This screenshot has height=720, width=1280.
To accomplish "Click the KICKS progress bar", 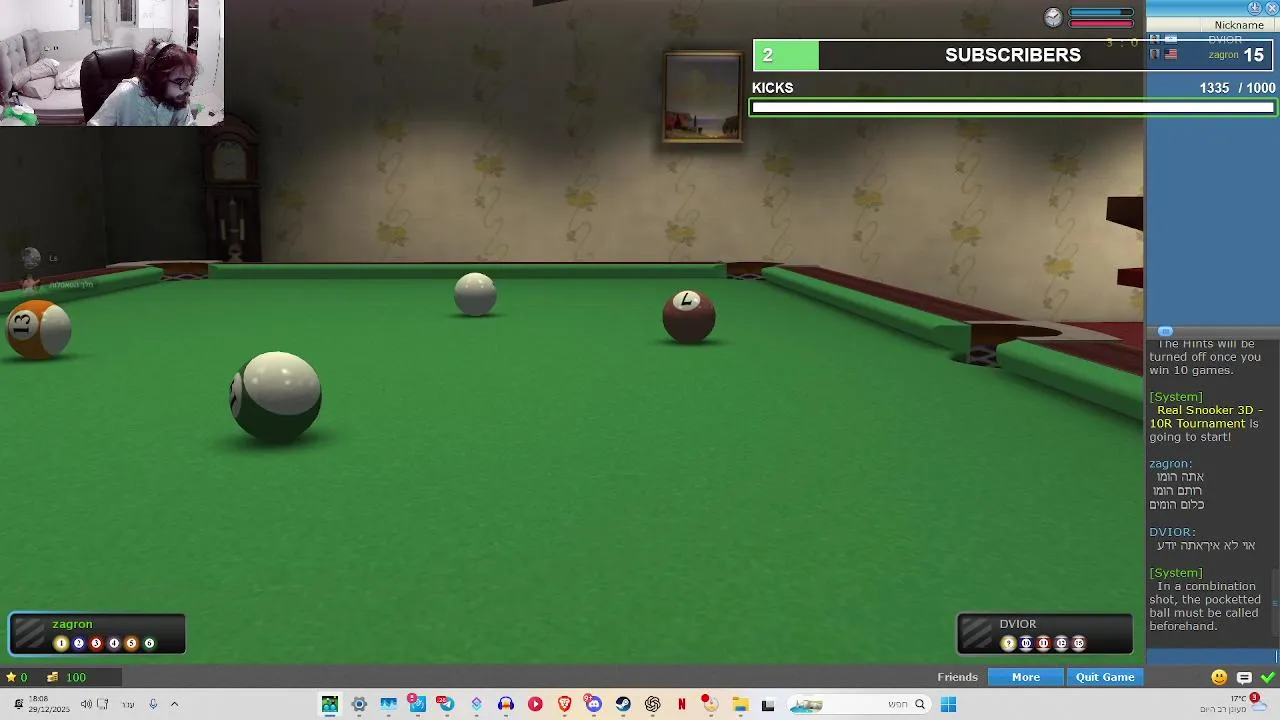I will [1013, 107].
